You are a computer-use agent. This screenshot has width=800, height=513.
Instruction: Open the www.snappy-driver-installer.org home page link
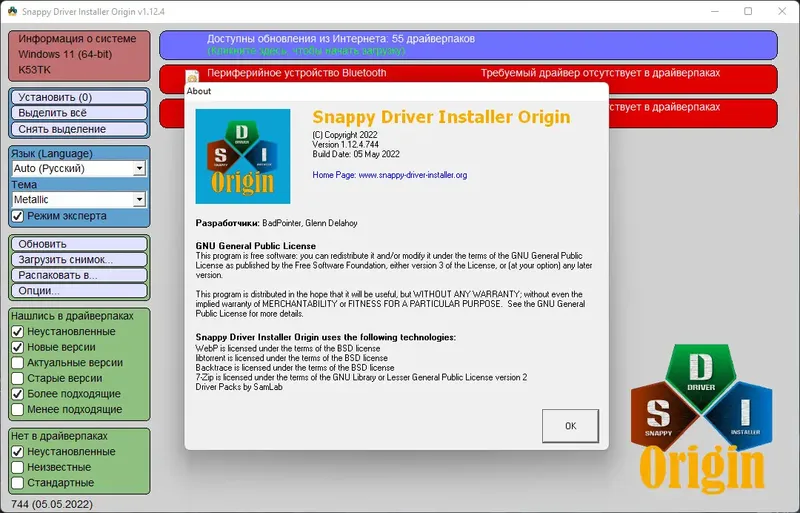[413, 175]
